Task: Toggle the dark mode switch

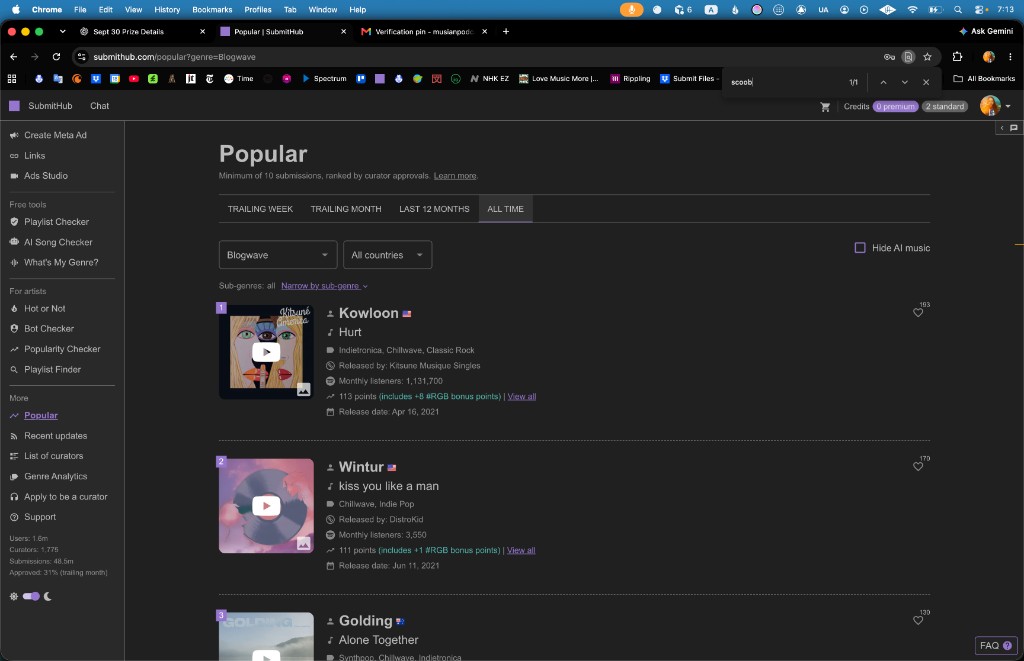Action: coord(31,596)
